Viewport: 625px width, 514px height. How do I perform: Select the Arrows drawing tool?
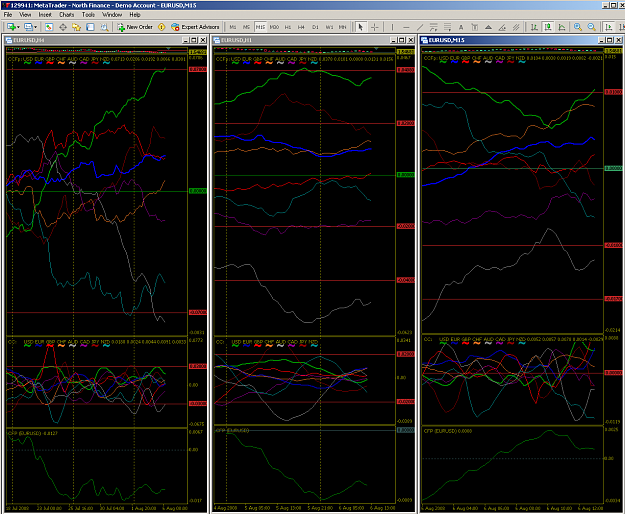[488, 27]
